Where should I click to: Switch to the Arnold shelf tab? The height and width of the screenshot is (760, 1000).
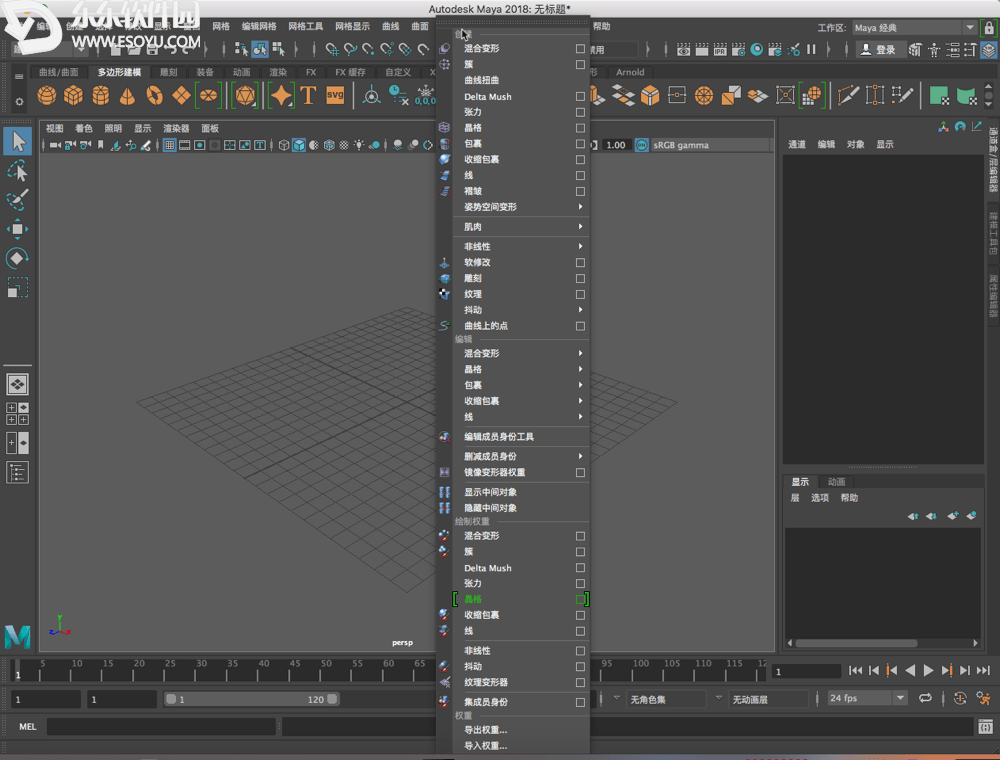630,72
